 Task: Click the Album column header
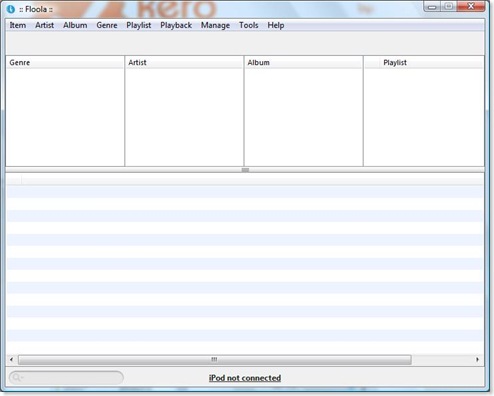tap(303, 62)
